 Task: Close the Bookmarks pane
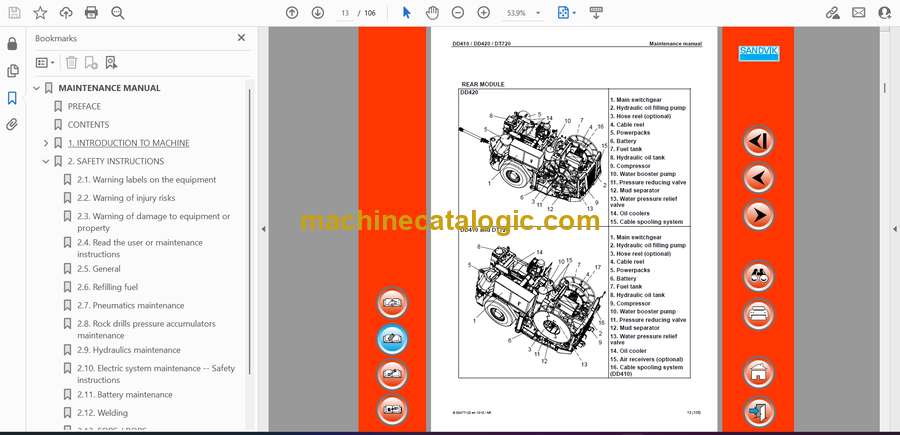tap(241, 38)
